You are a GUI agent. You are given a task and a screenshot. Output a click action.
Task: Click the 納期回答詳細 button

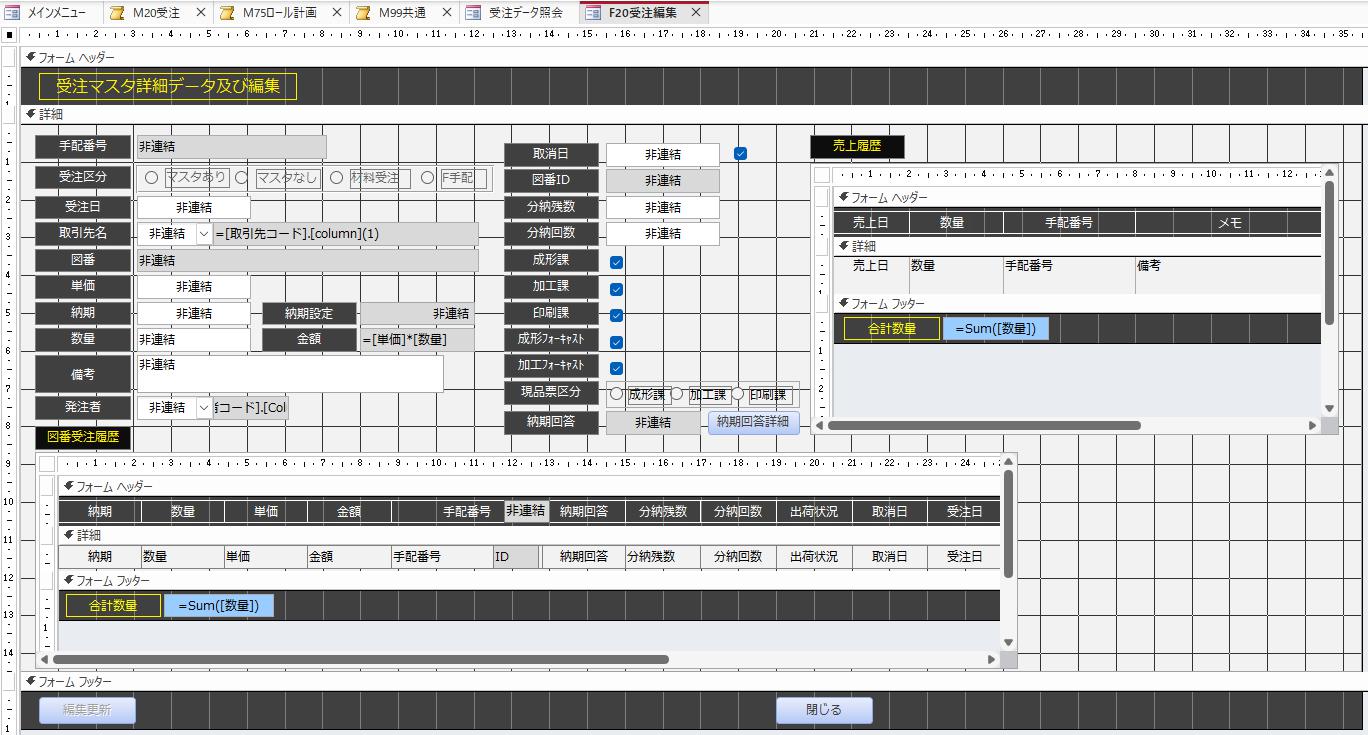[x=753, y=422]
